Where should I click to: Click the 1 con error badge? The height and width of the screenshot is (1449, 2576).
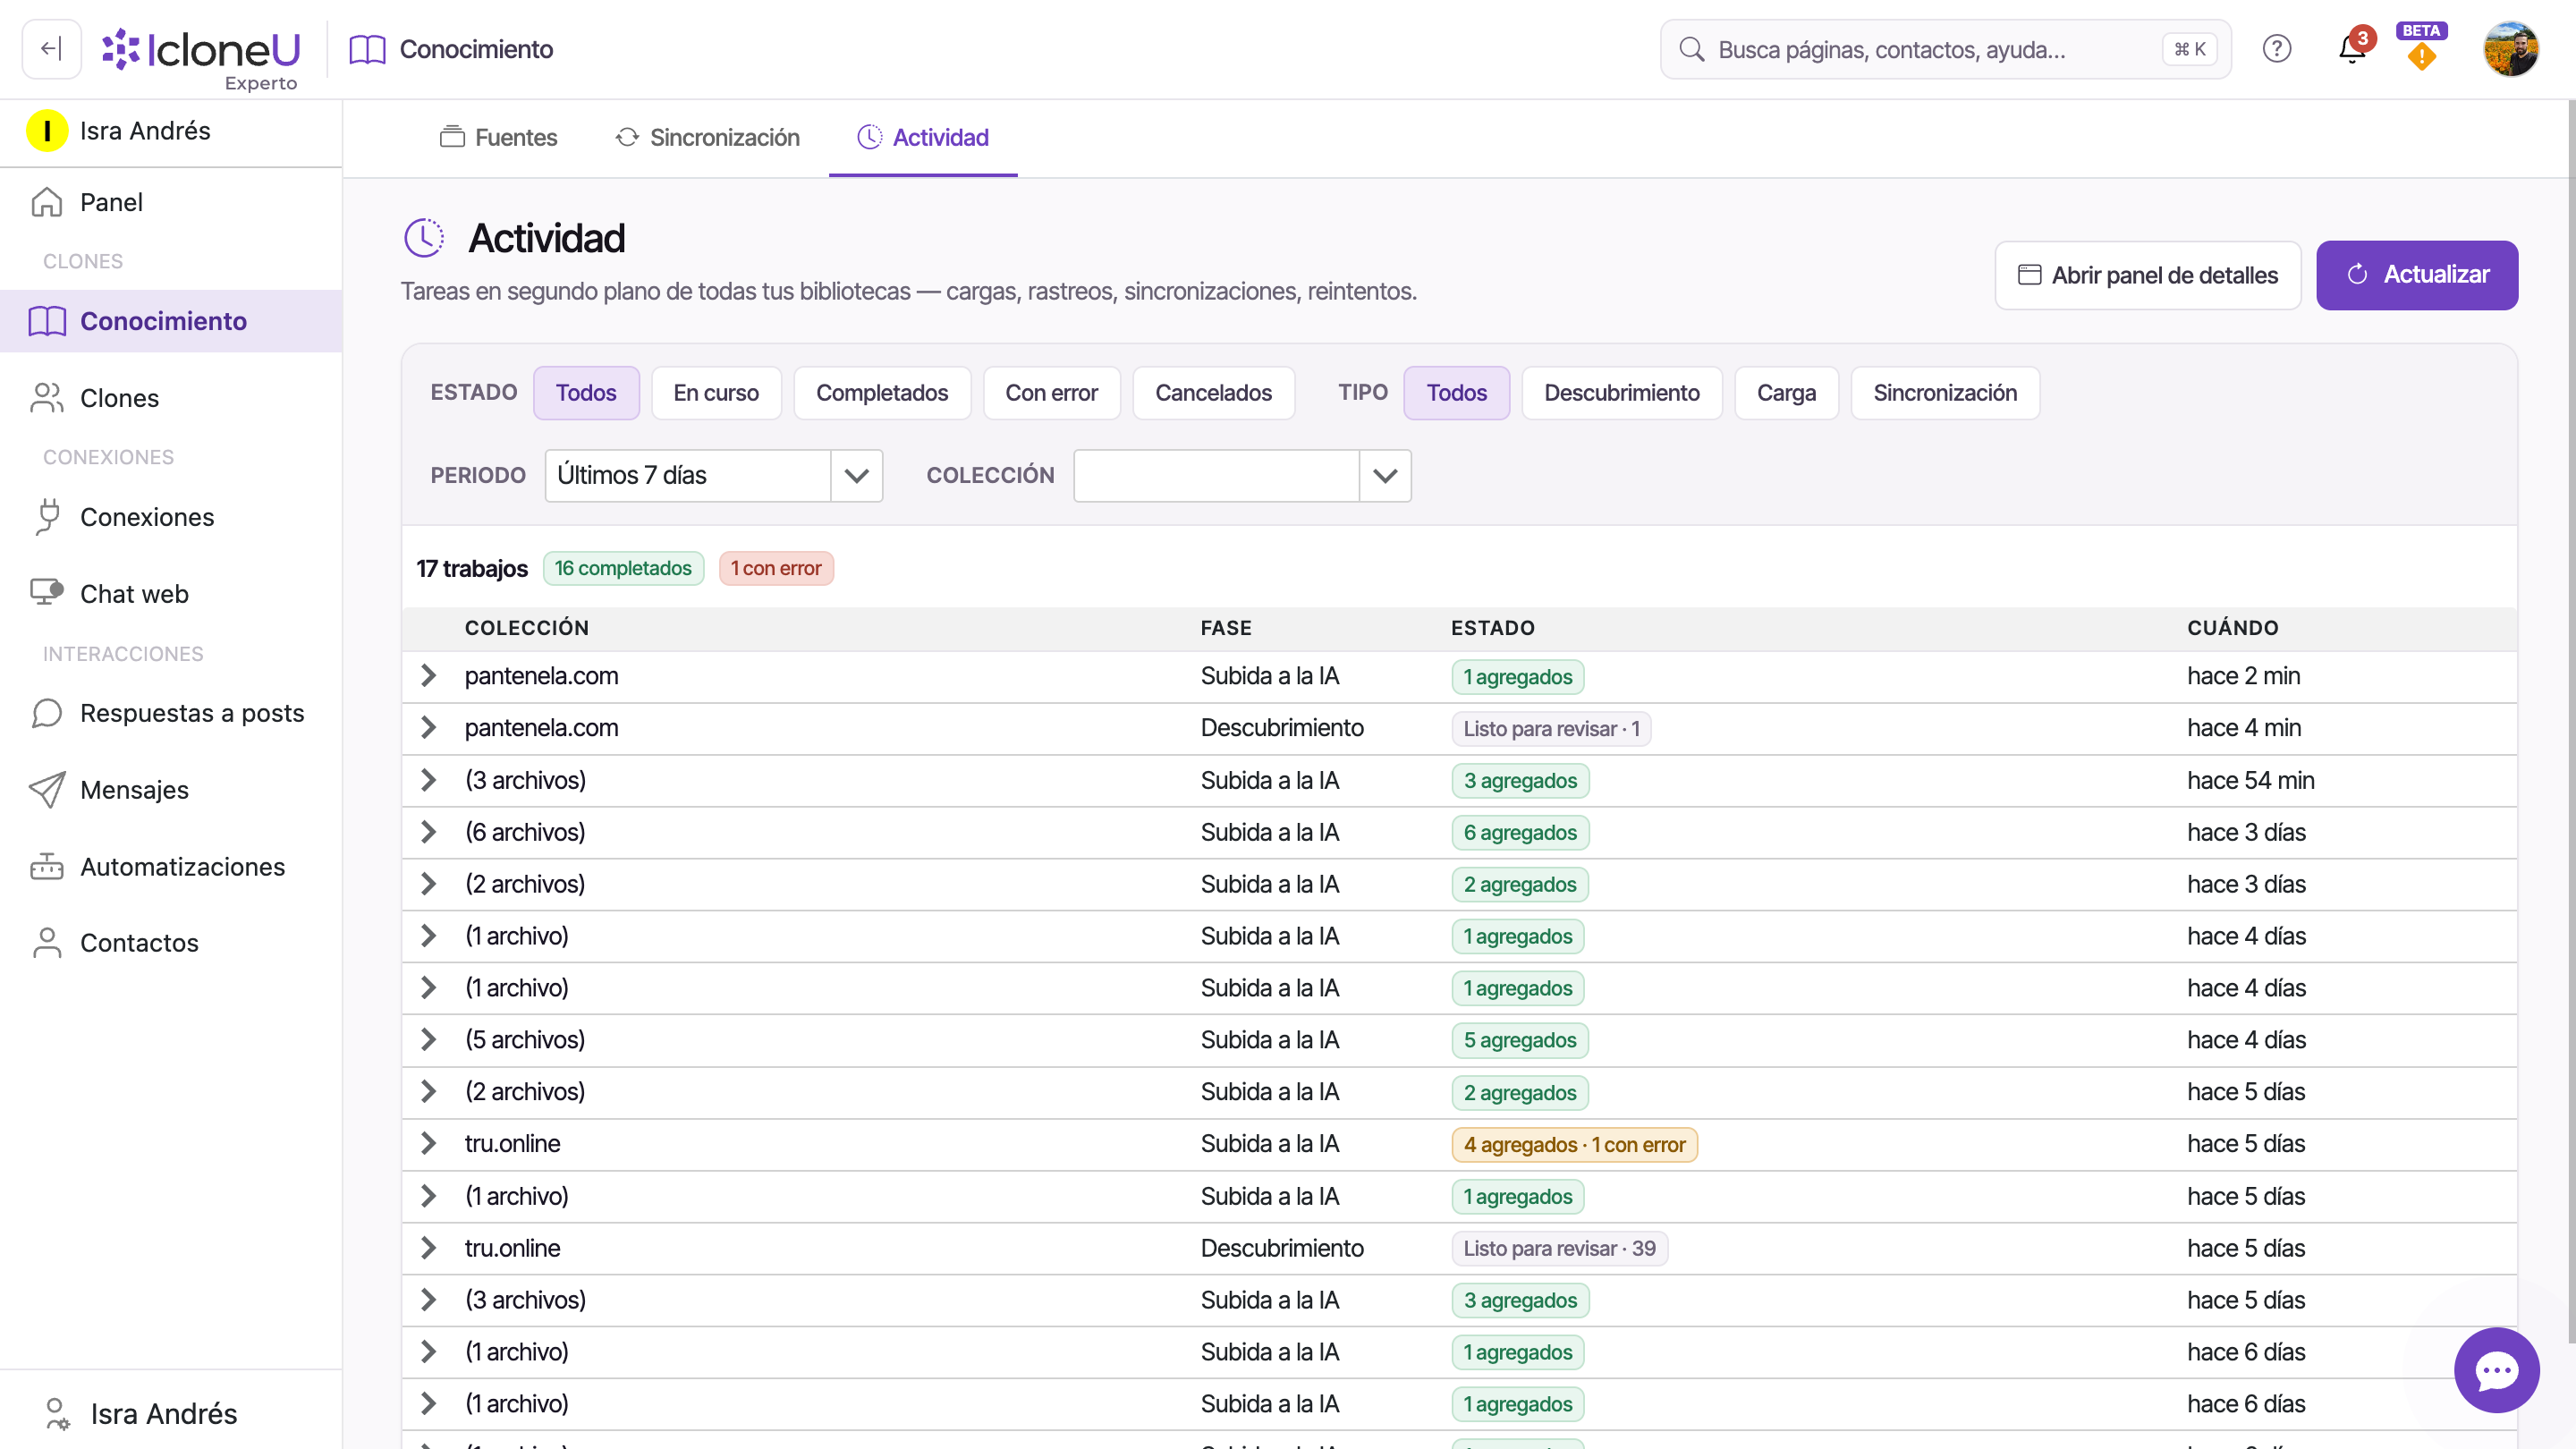coord(776,569)
